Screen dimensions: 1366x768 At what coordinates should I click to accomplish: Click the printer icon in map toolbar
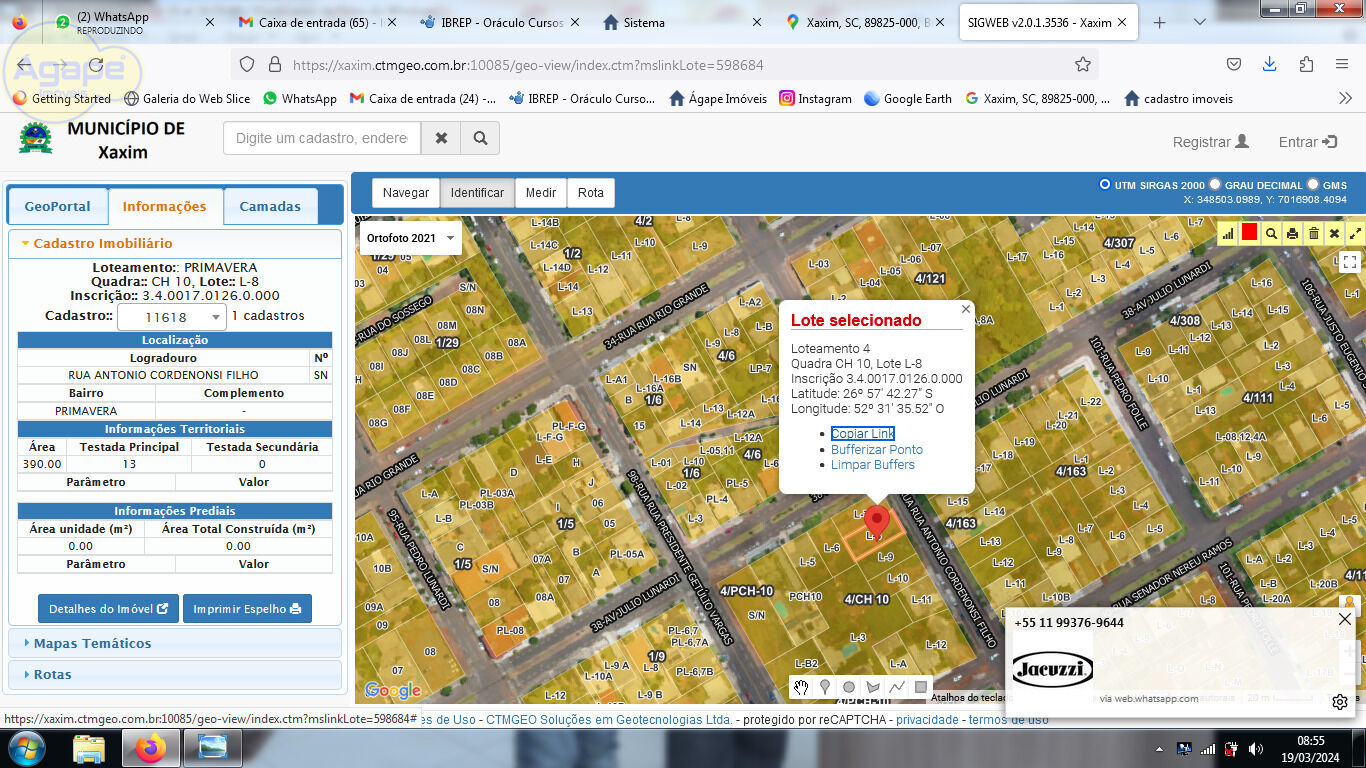1292,233
